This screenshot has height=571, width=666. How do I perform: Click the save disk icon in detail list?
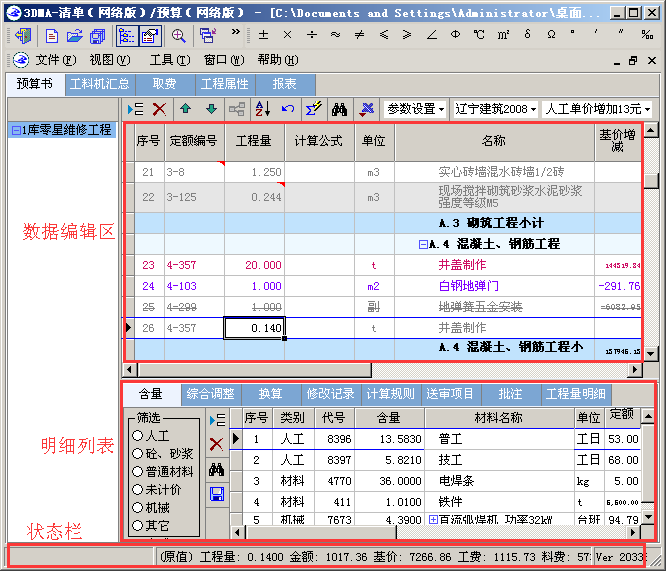click(x=217, y=494)
